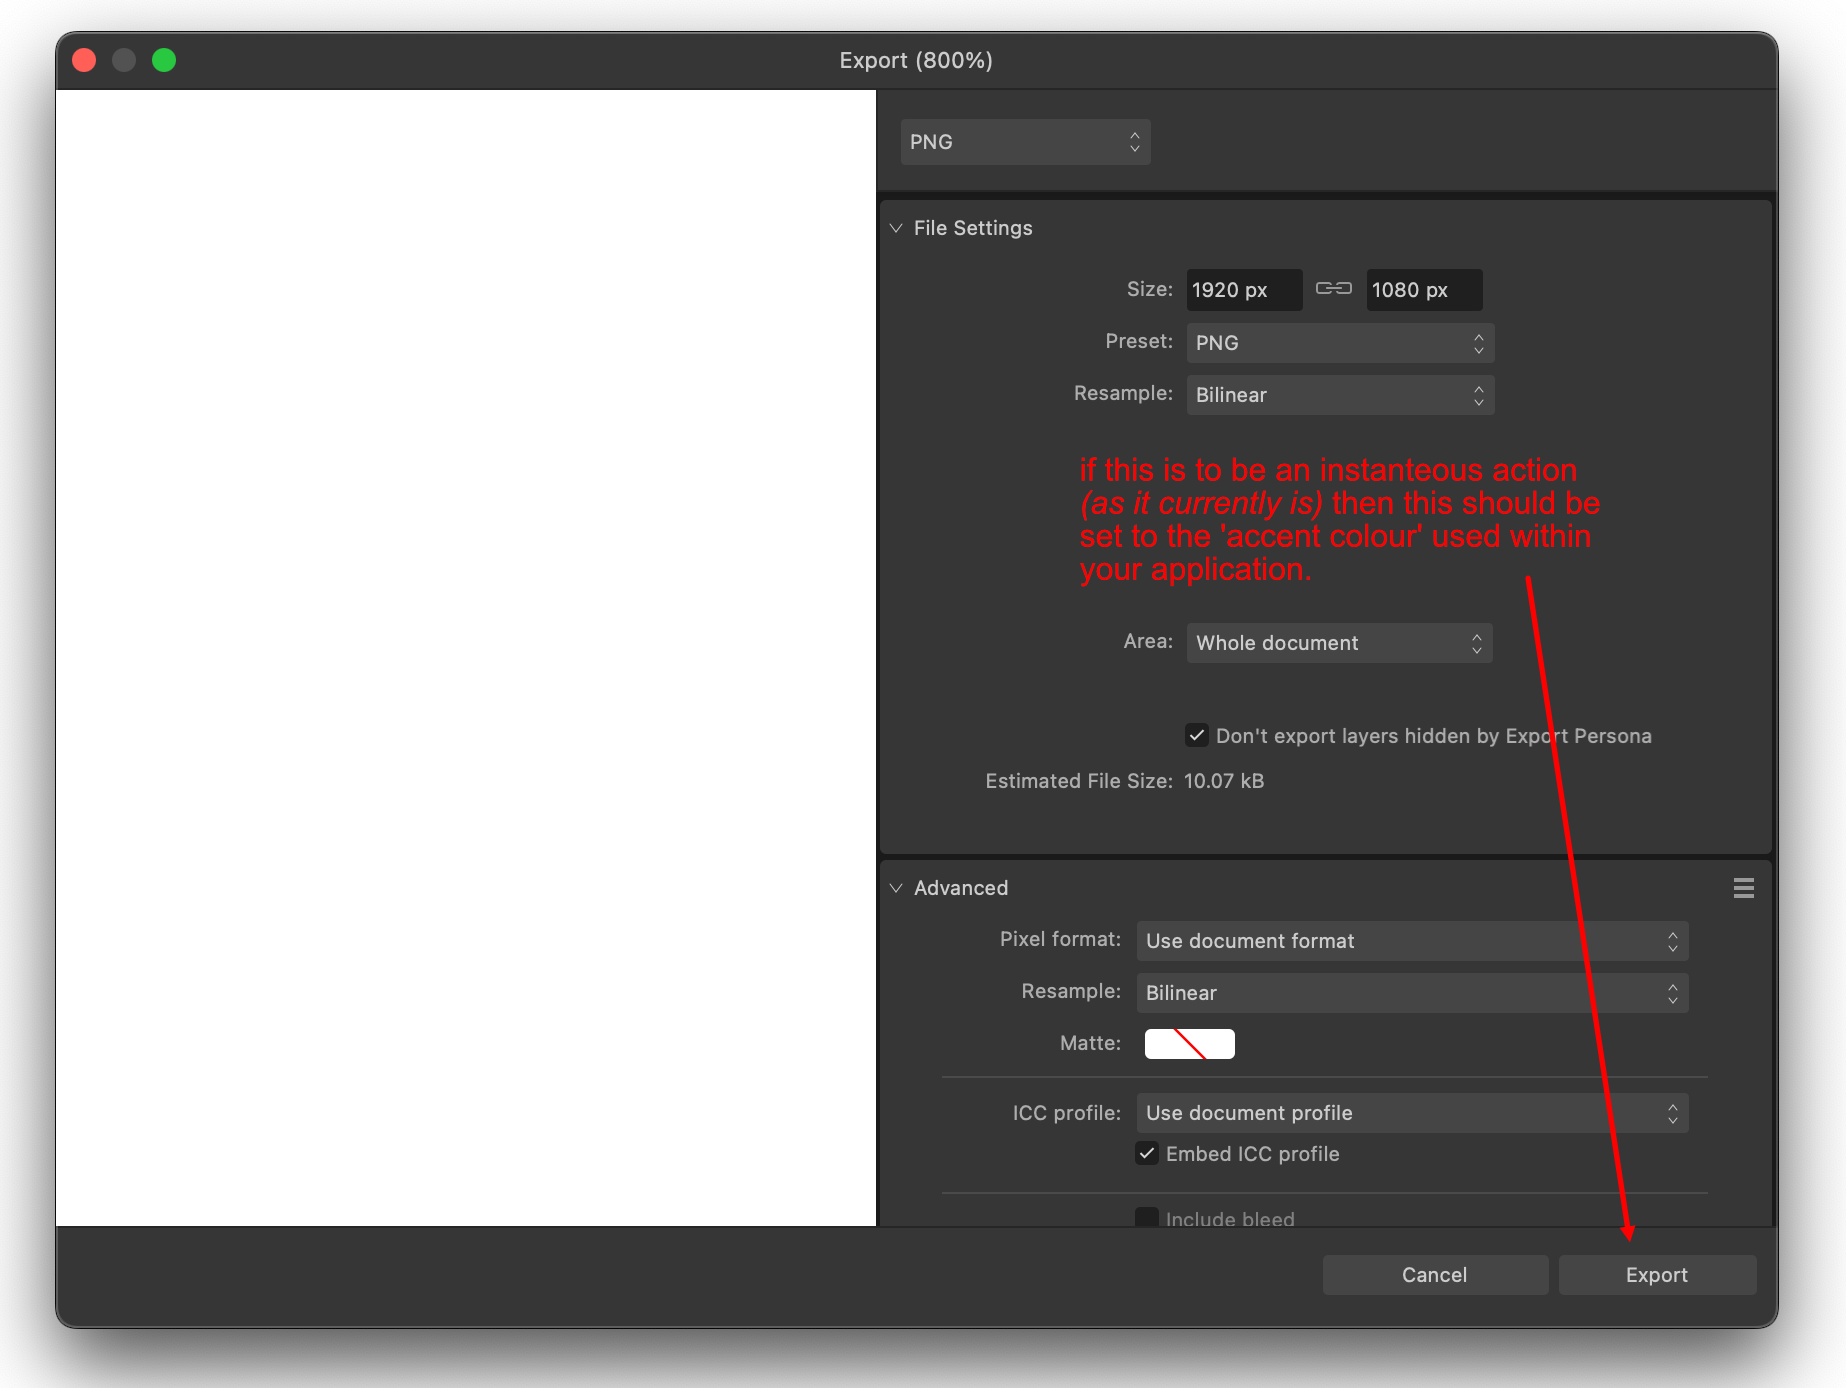Viewport: 1846px width, 1388px height.
Task: Toggle the aspect ratio link icon
Action: pos(1334,289)
